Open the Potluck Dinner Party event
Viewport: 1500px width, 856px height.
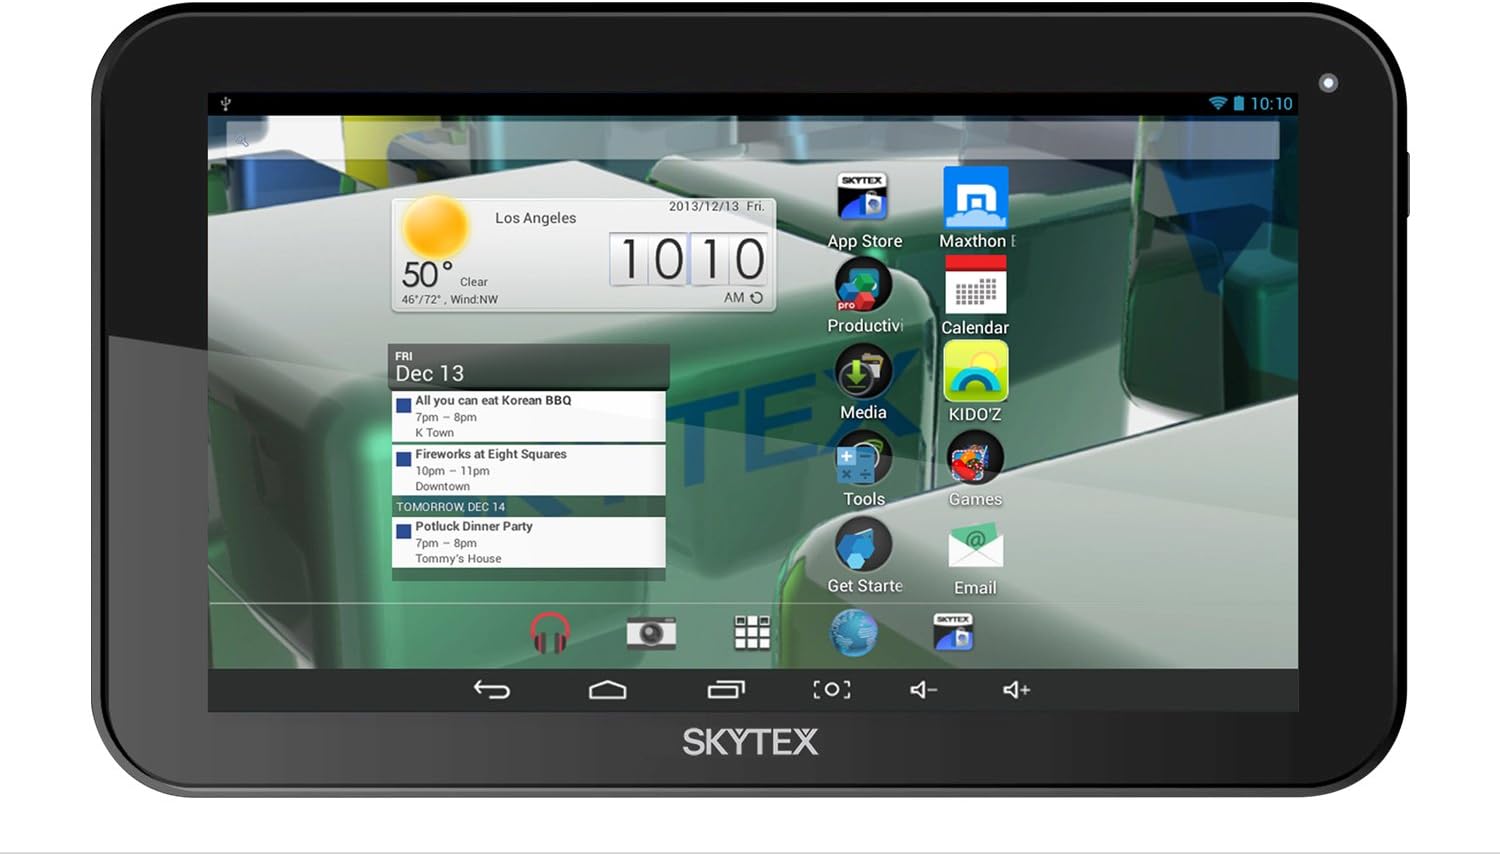528,542
